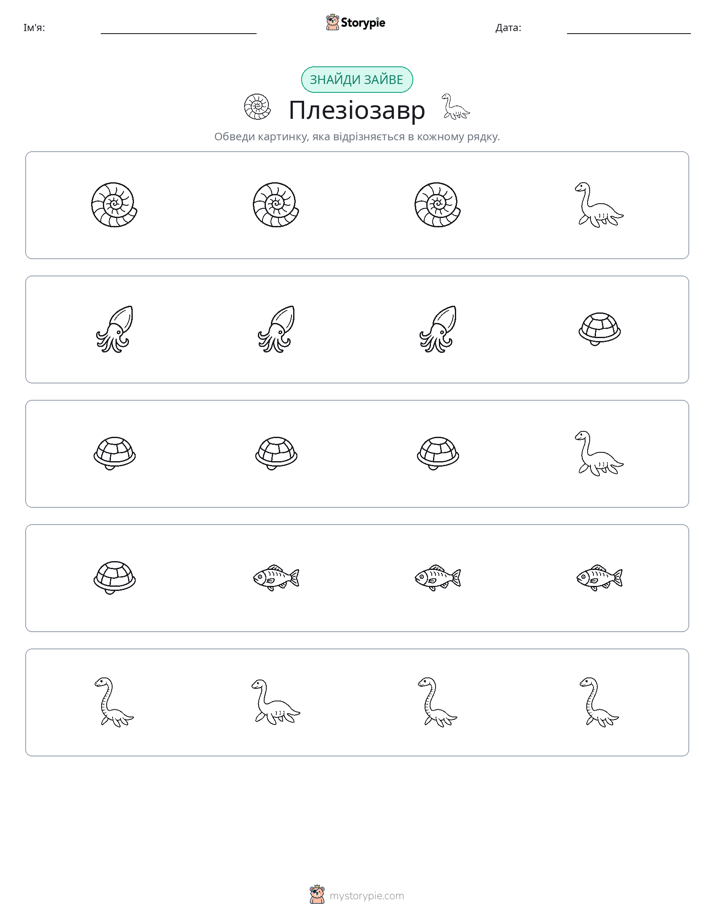Click the last fish in the fourth row
The image size is (714, 924).
[599, 578]
